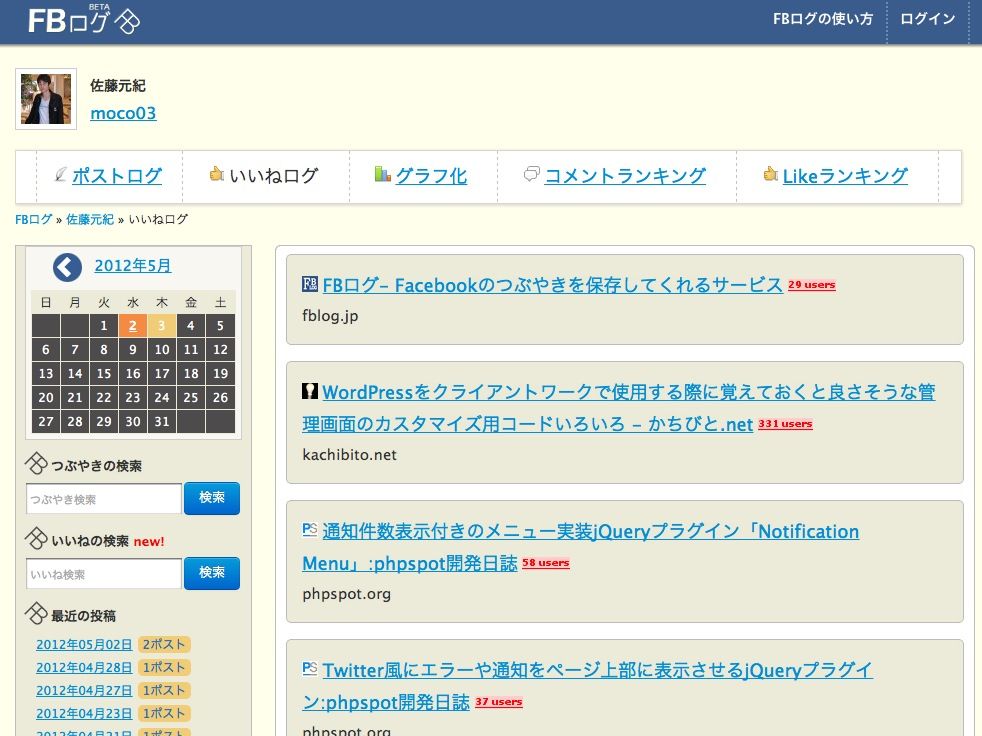Click favicon of Twitter風 article entry

click(x=310, y=668)
